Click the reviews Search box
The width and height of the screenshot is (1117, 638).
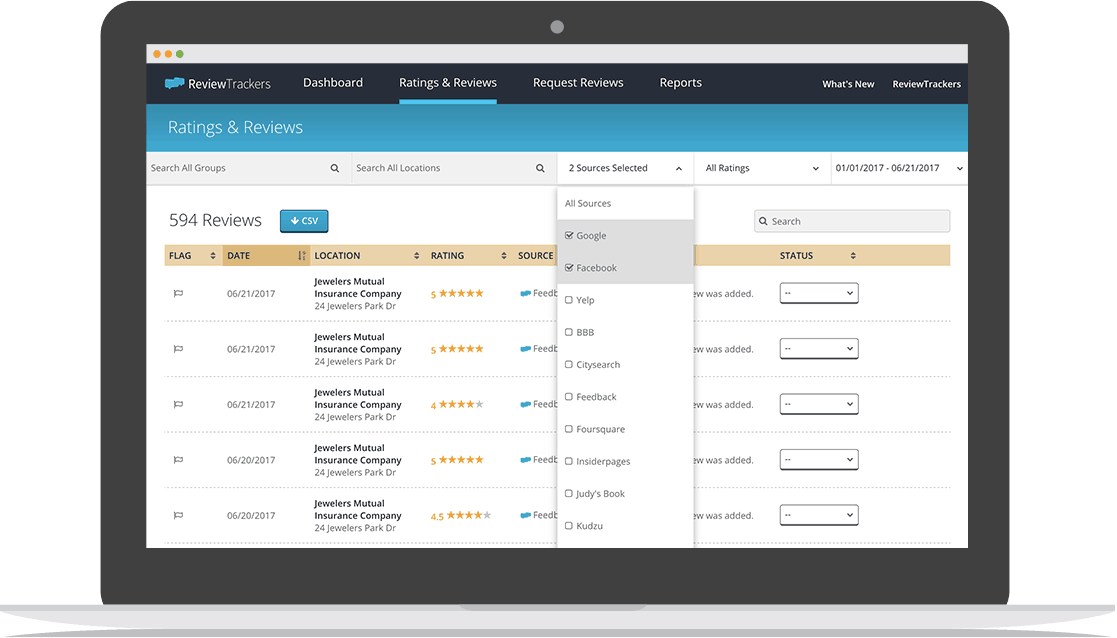click(x=852, y=221)
